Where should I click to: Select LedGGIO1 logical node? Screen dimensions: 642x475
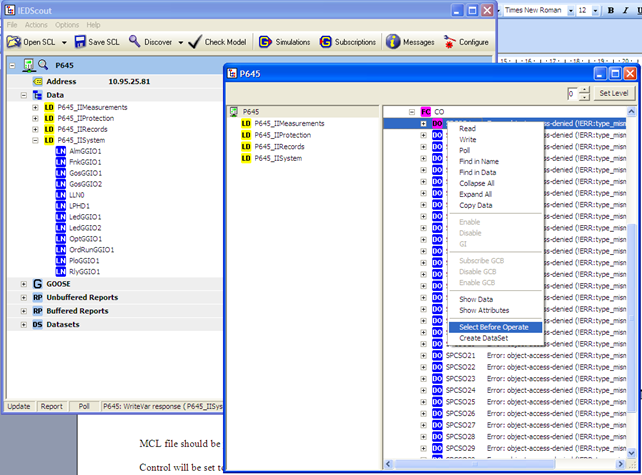85,217
